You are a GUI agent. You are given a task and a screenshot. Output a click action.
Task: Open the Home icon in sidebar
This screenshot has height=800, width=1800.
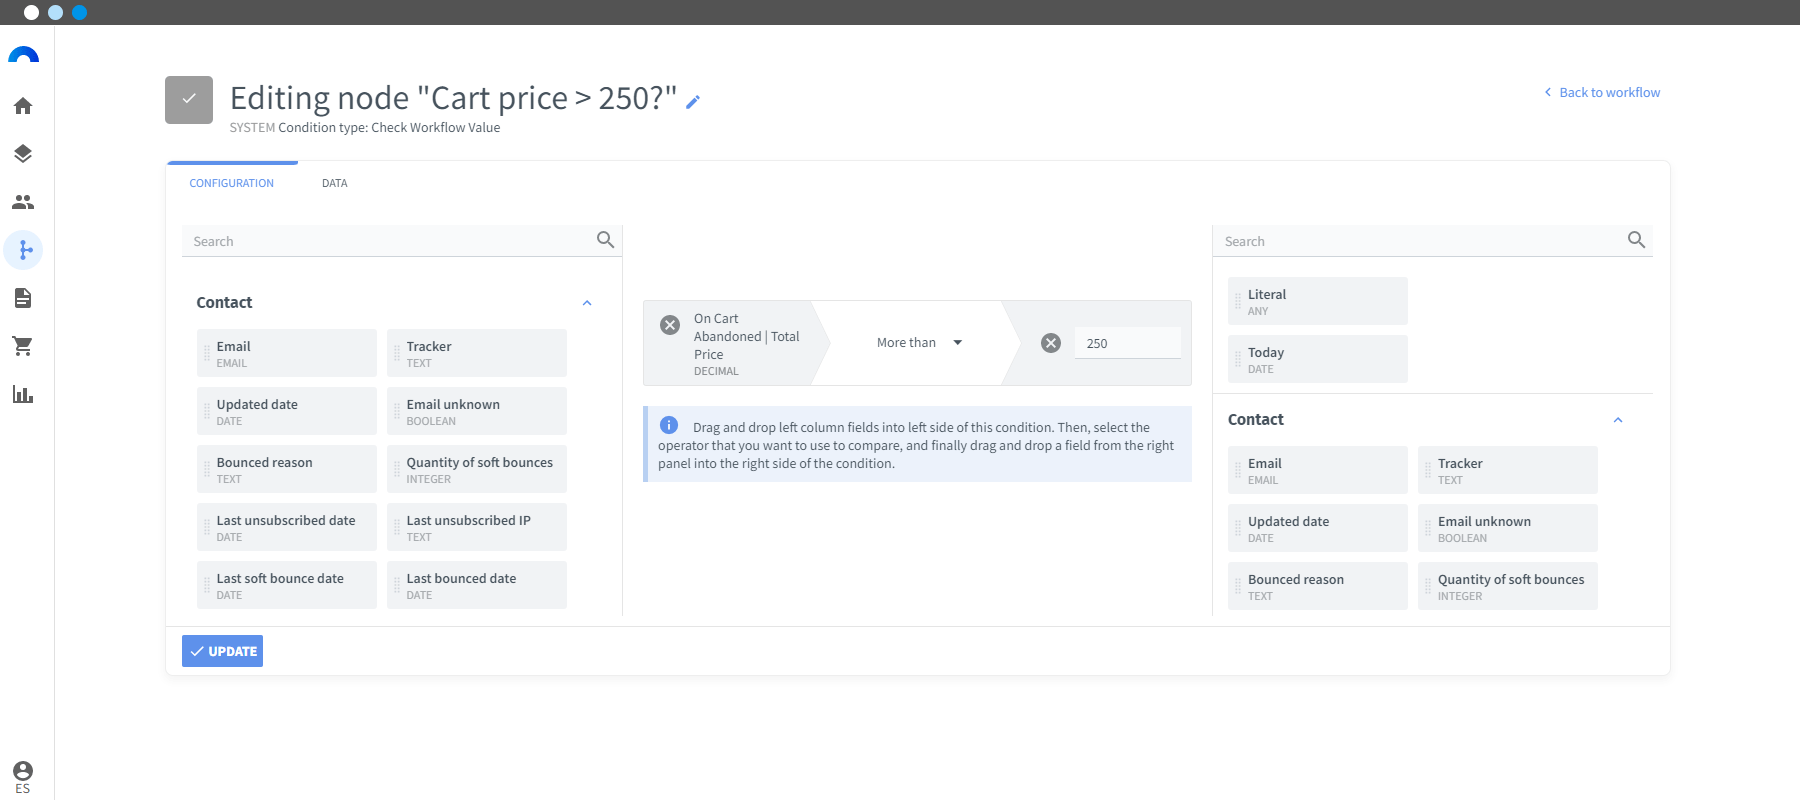[23, 106]
